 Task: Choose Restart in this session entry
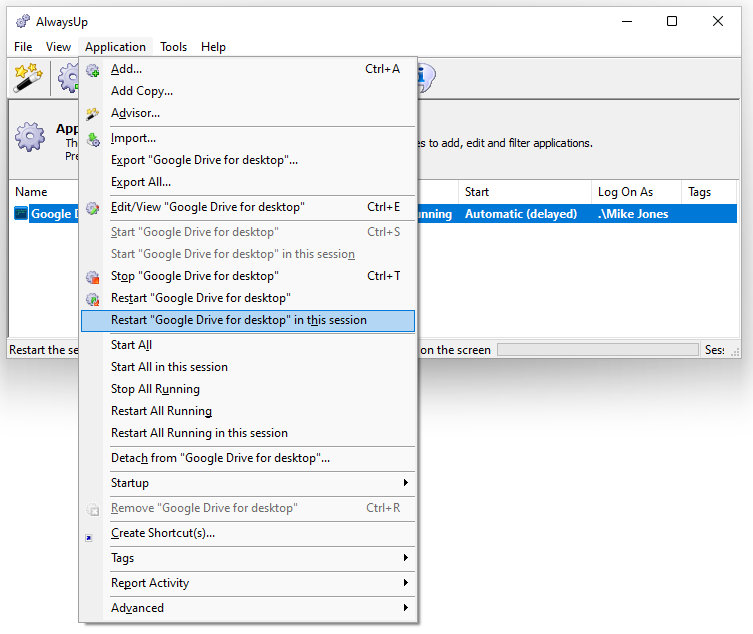point(239,321)
